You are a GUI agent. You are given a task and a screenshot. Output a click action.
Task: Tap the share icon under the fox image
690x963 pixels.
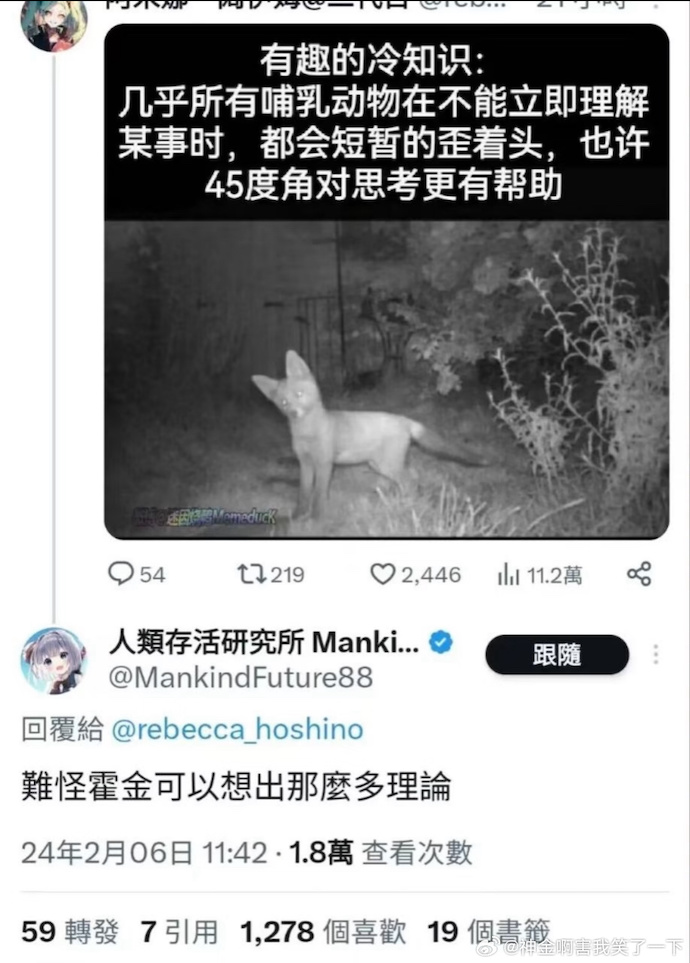pyautogui.click(x=639, y=574)
